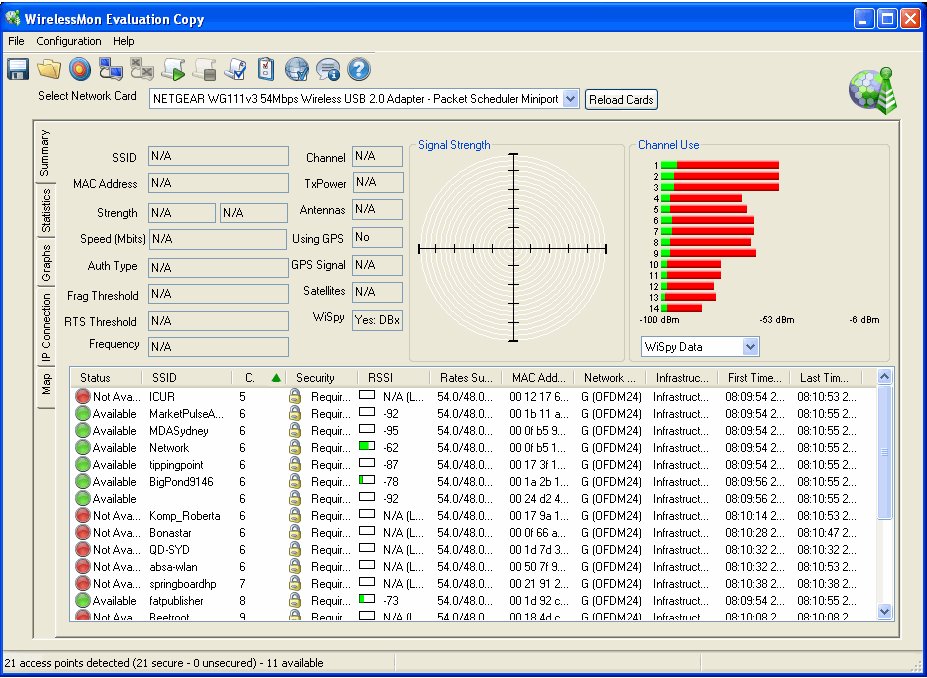This screenshot has height=678, width=927.
Task: Select the Komp_Roberta SSID entry
Action: [x=184, y=516]
